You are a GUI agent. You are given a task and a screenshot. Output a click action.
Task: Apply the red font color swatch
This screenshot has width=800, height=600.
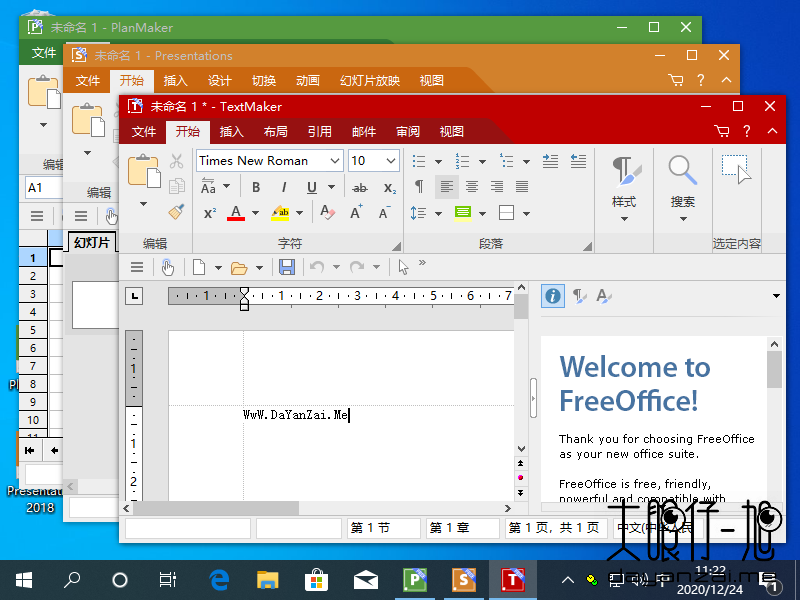(x=236, y=212)
